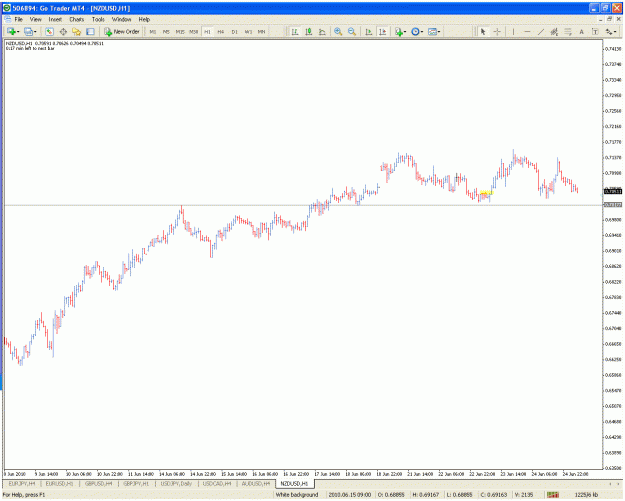Open the View menu
625x501 pixels.
[x=35, y=19]
